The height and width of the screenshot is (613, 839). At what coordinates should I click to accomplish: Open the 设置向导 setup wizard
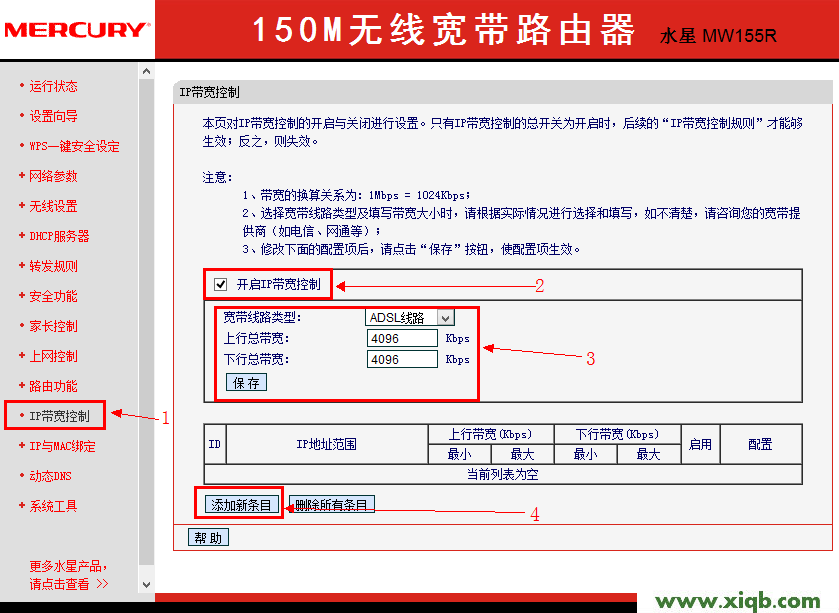[x=53, y=116]
